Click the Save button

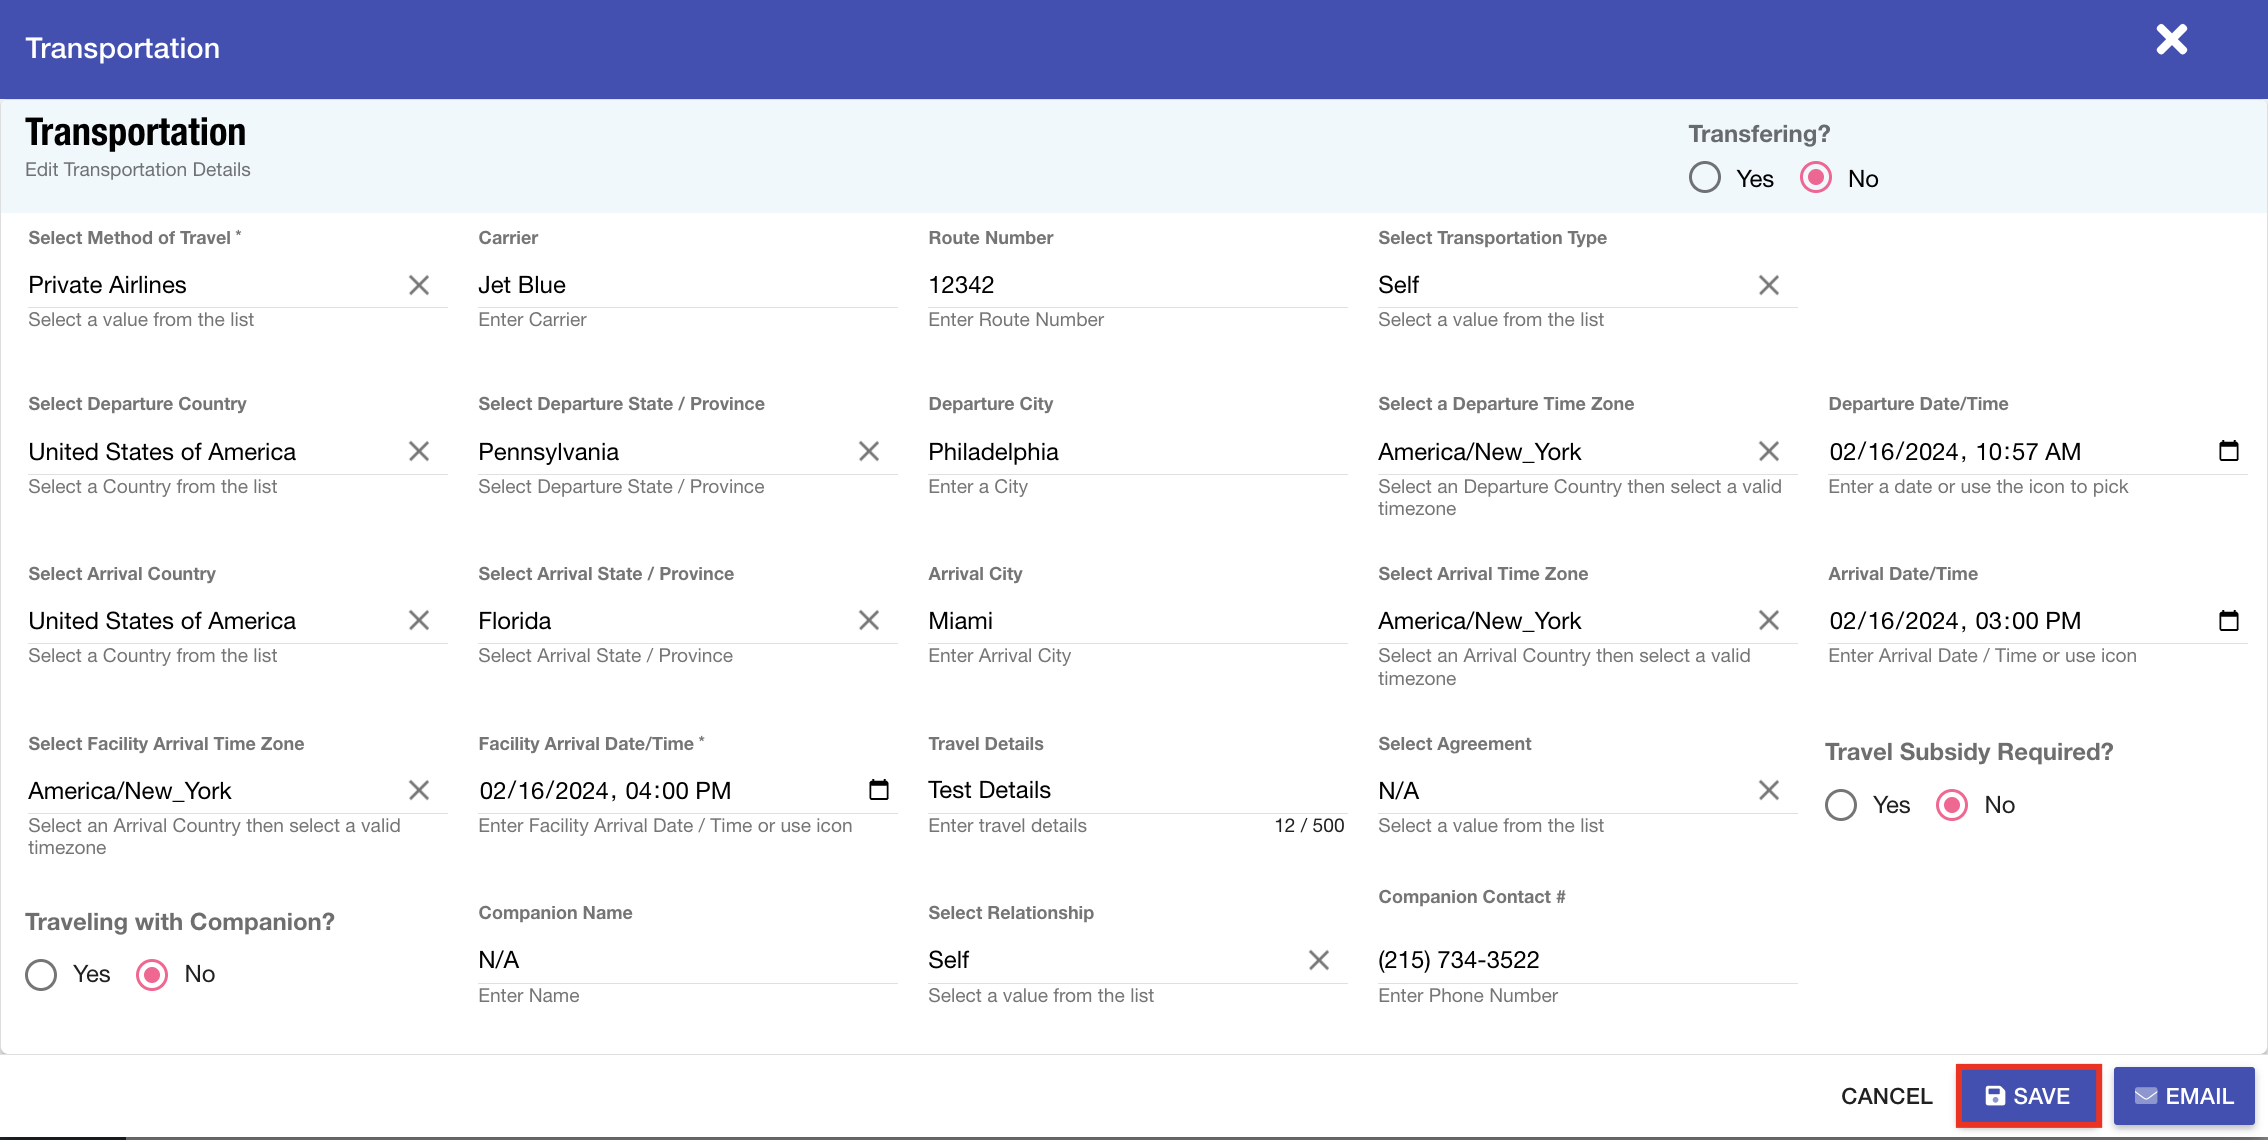[x=2028, y=1096]
